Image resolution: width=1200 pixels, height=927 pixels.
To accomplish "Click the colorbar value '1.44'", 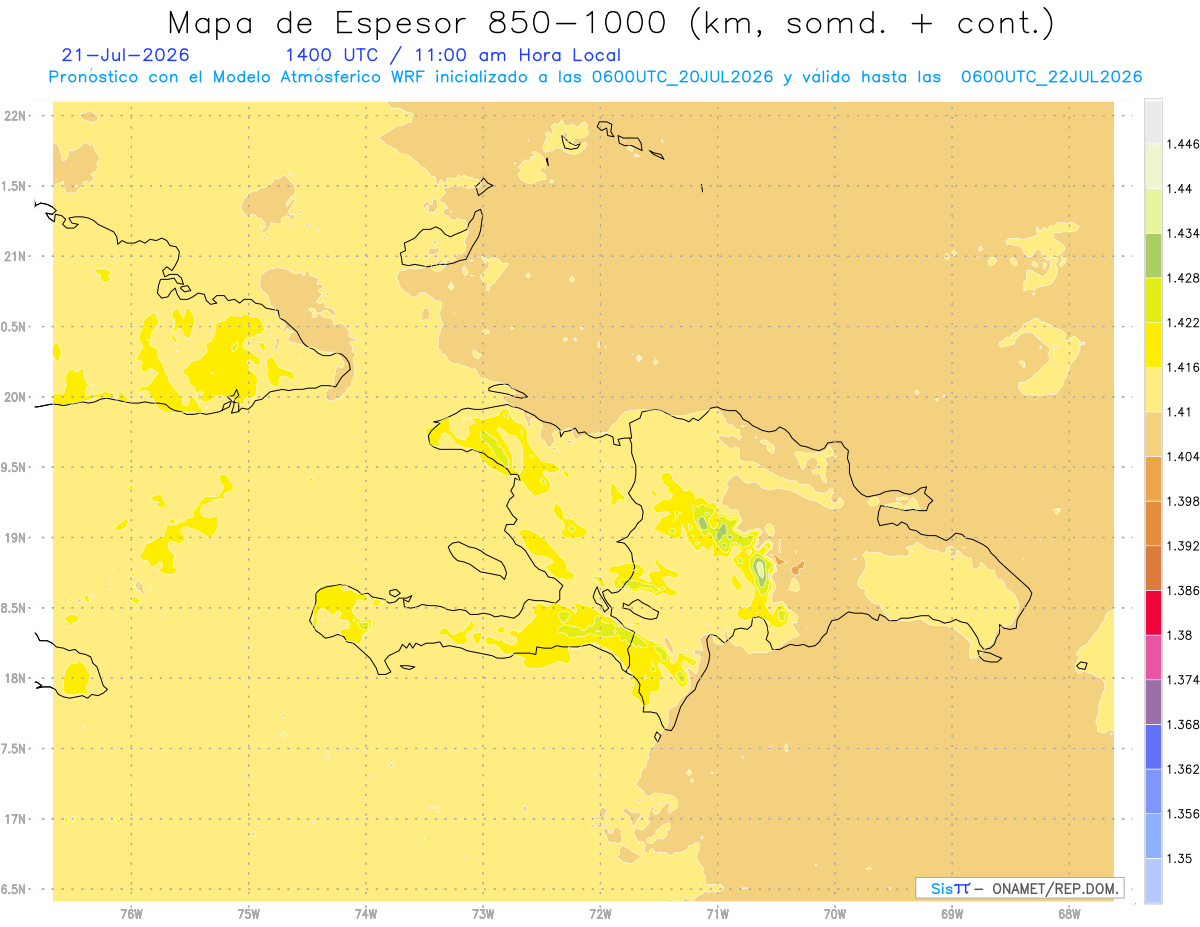I will click(x=1181, y=189).
